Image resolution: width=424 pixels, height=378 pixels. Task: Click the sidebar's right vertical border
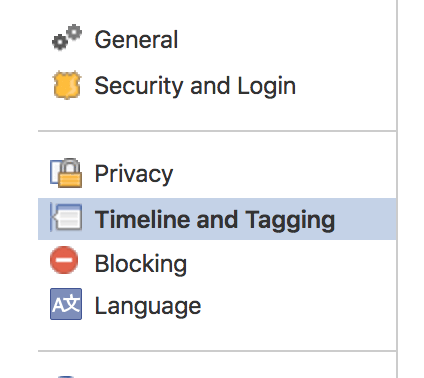(397, 189)
